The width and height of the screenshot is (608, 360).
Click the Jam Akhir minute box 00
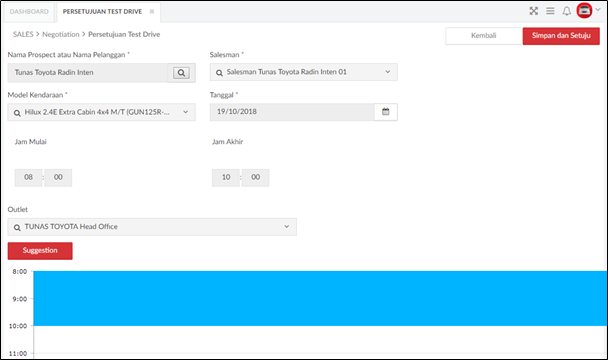point(256,177)
